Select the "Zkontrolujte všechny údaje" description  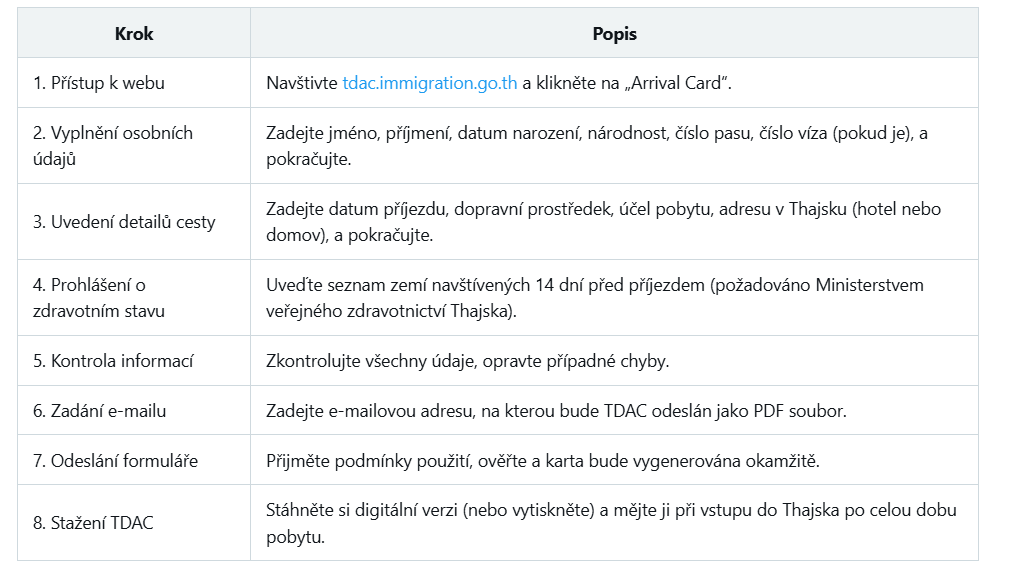(467, 361)
